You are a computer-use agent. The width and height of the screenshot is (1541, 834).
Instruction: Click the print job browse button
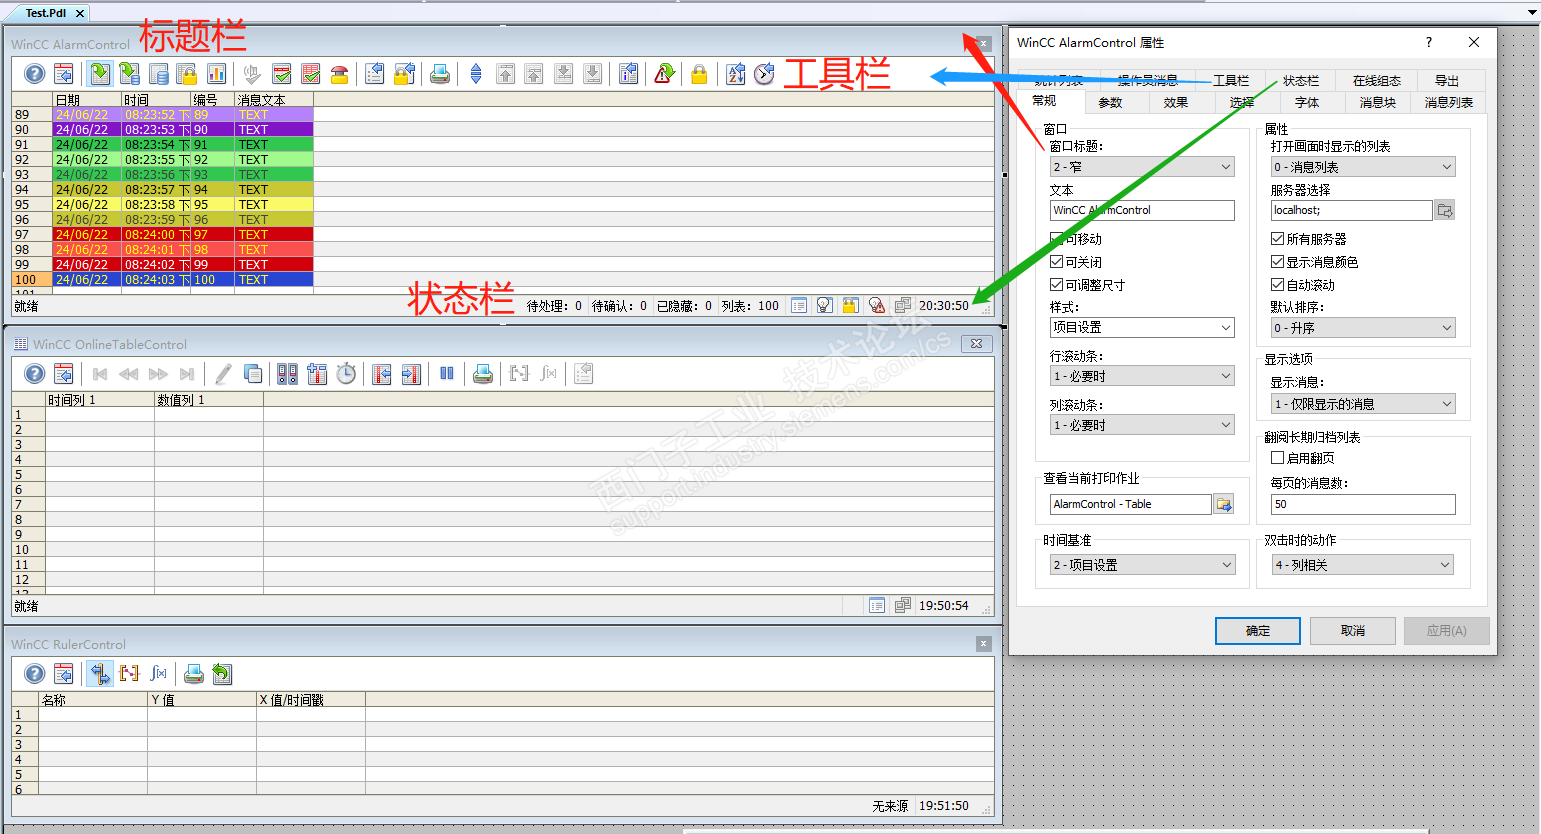tap(1224, 504)
